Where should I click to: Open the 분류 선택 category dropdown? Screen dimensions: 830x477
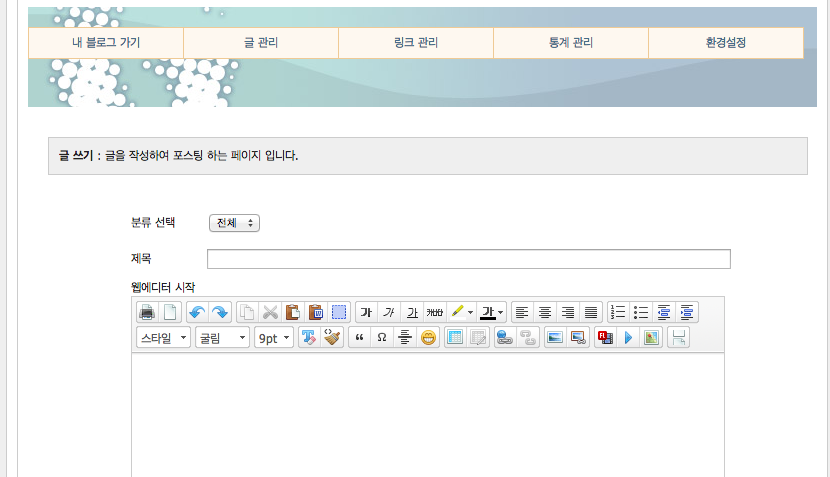pyautogui.click(x=234, y=223)
